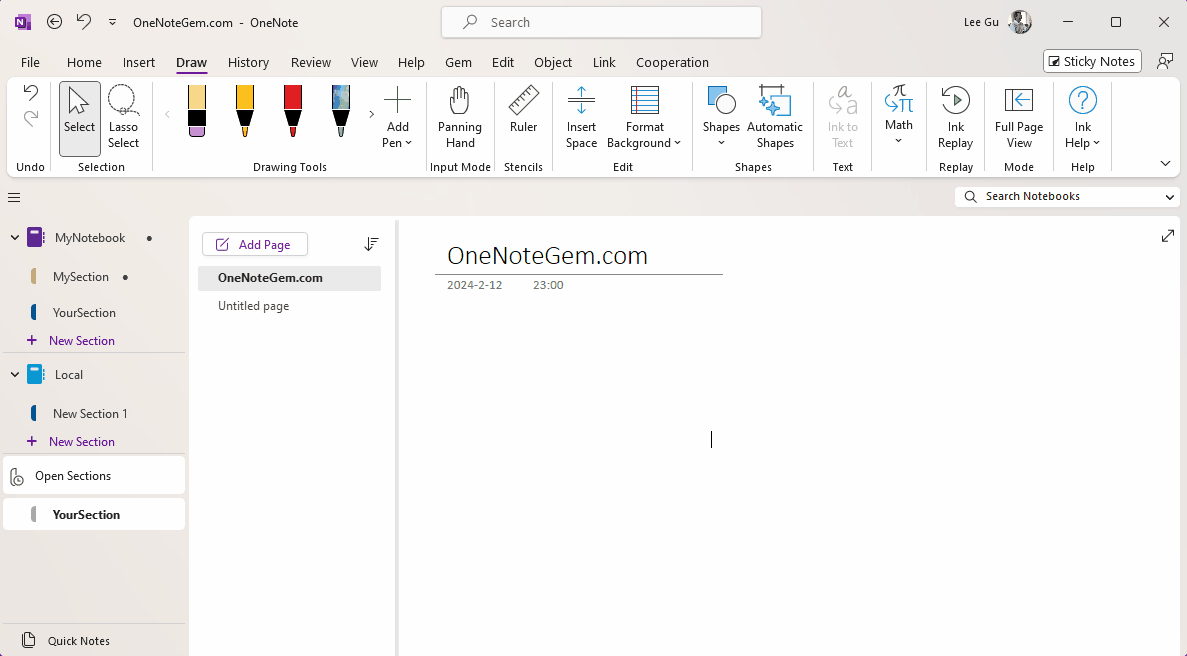Toggle the navigation pane hamburger icon
This screenshot has width=1187, height=656.
coord(14,197)
